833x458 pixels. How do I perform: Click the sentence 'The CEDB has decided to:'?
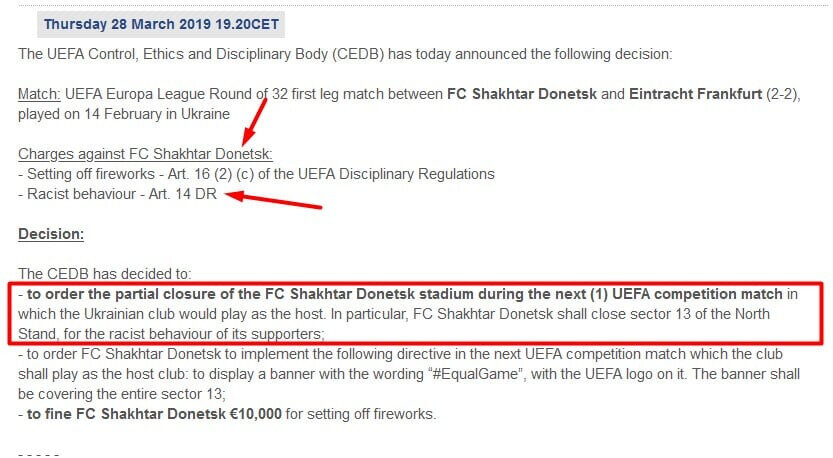tap(105, 274)
